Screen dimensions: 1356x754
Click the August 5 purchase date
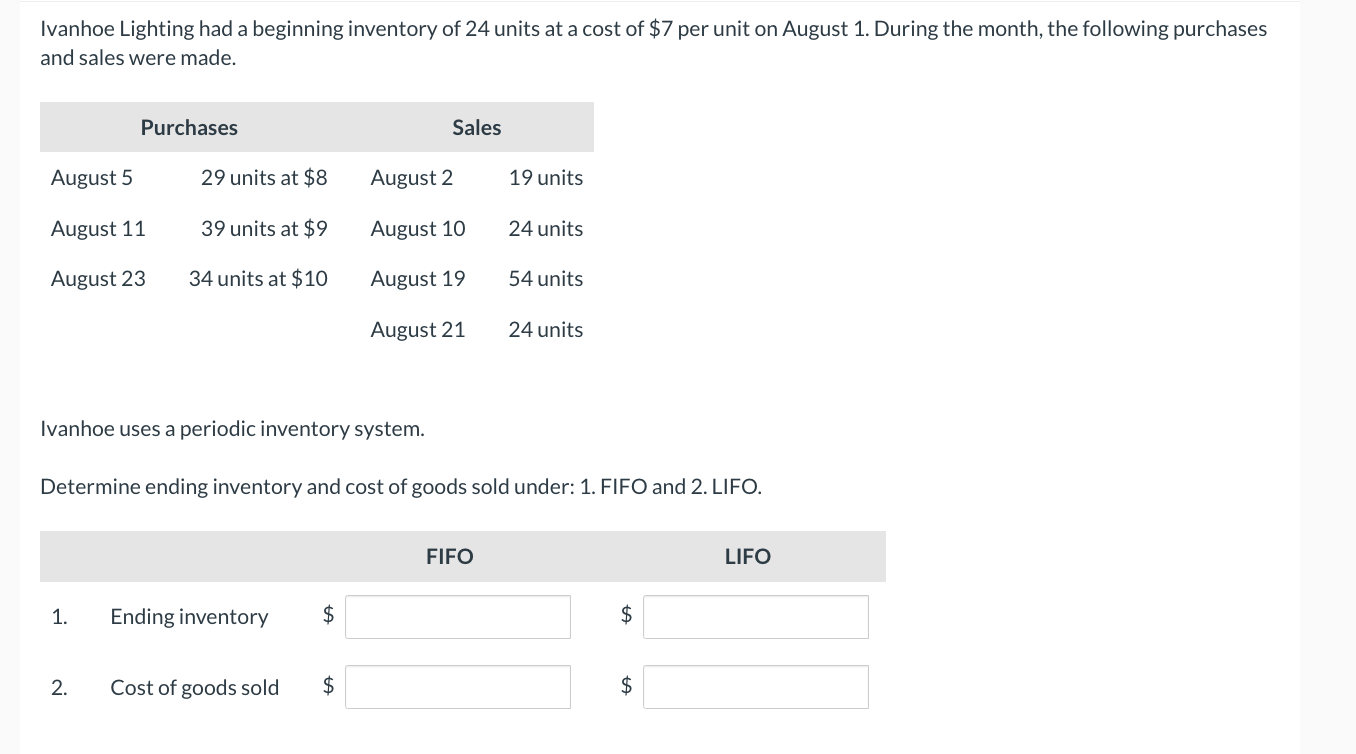coord(92,178)
